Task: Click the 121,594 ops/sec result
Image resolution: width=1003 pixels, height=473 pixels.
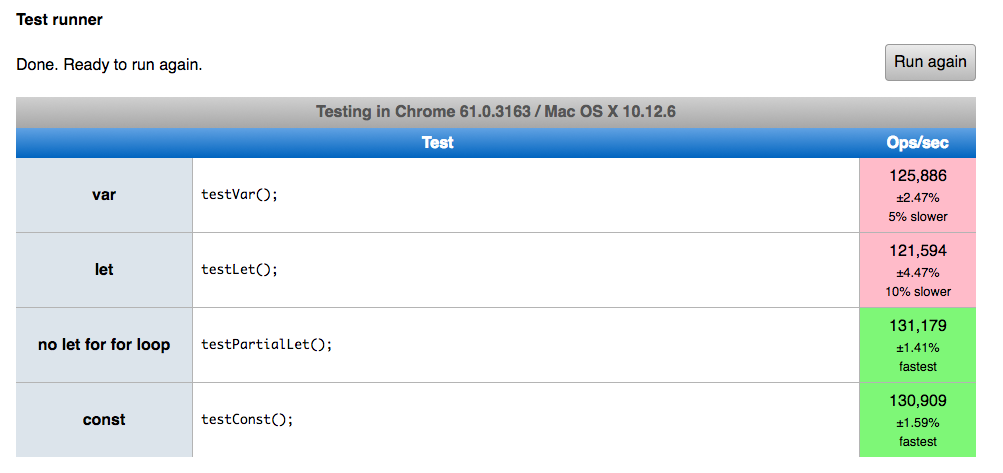Action: [x=917, y=251]
